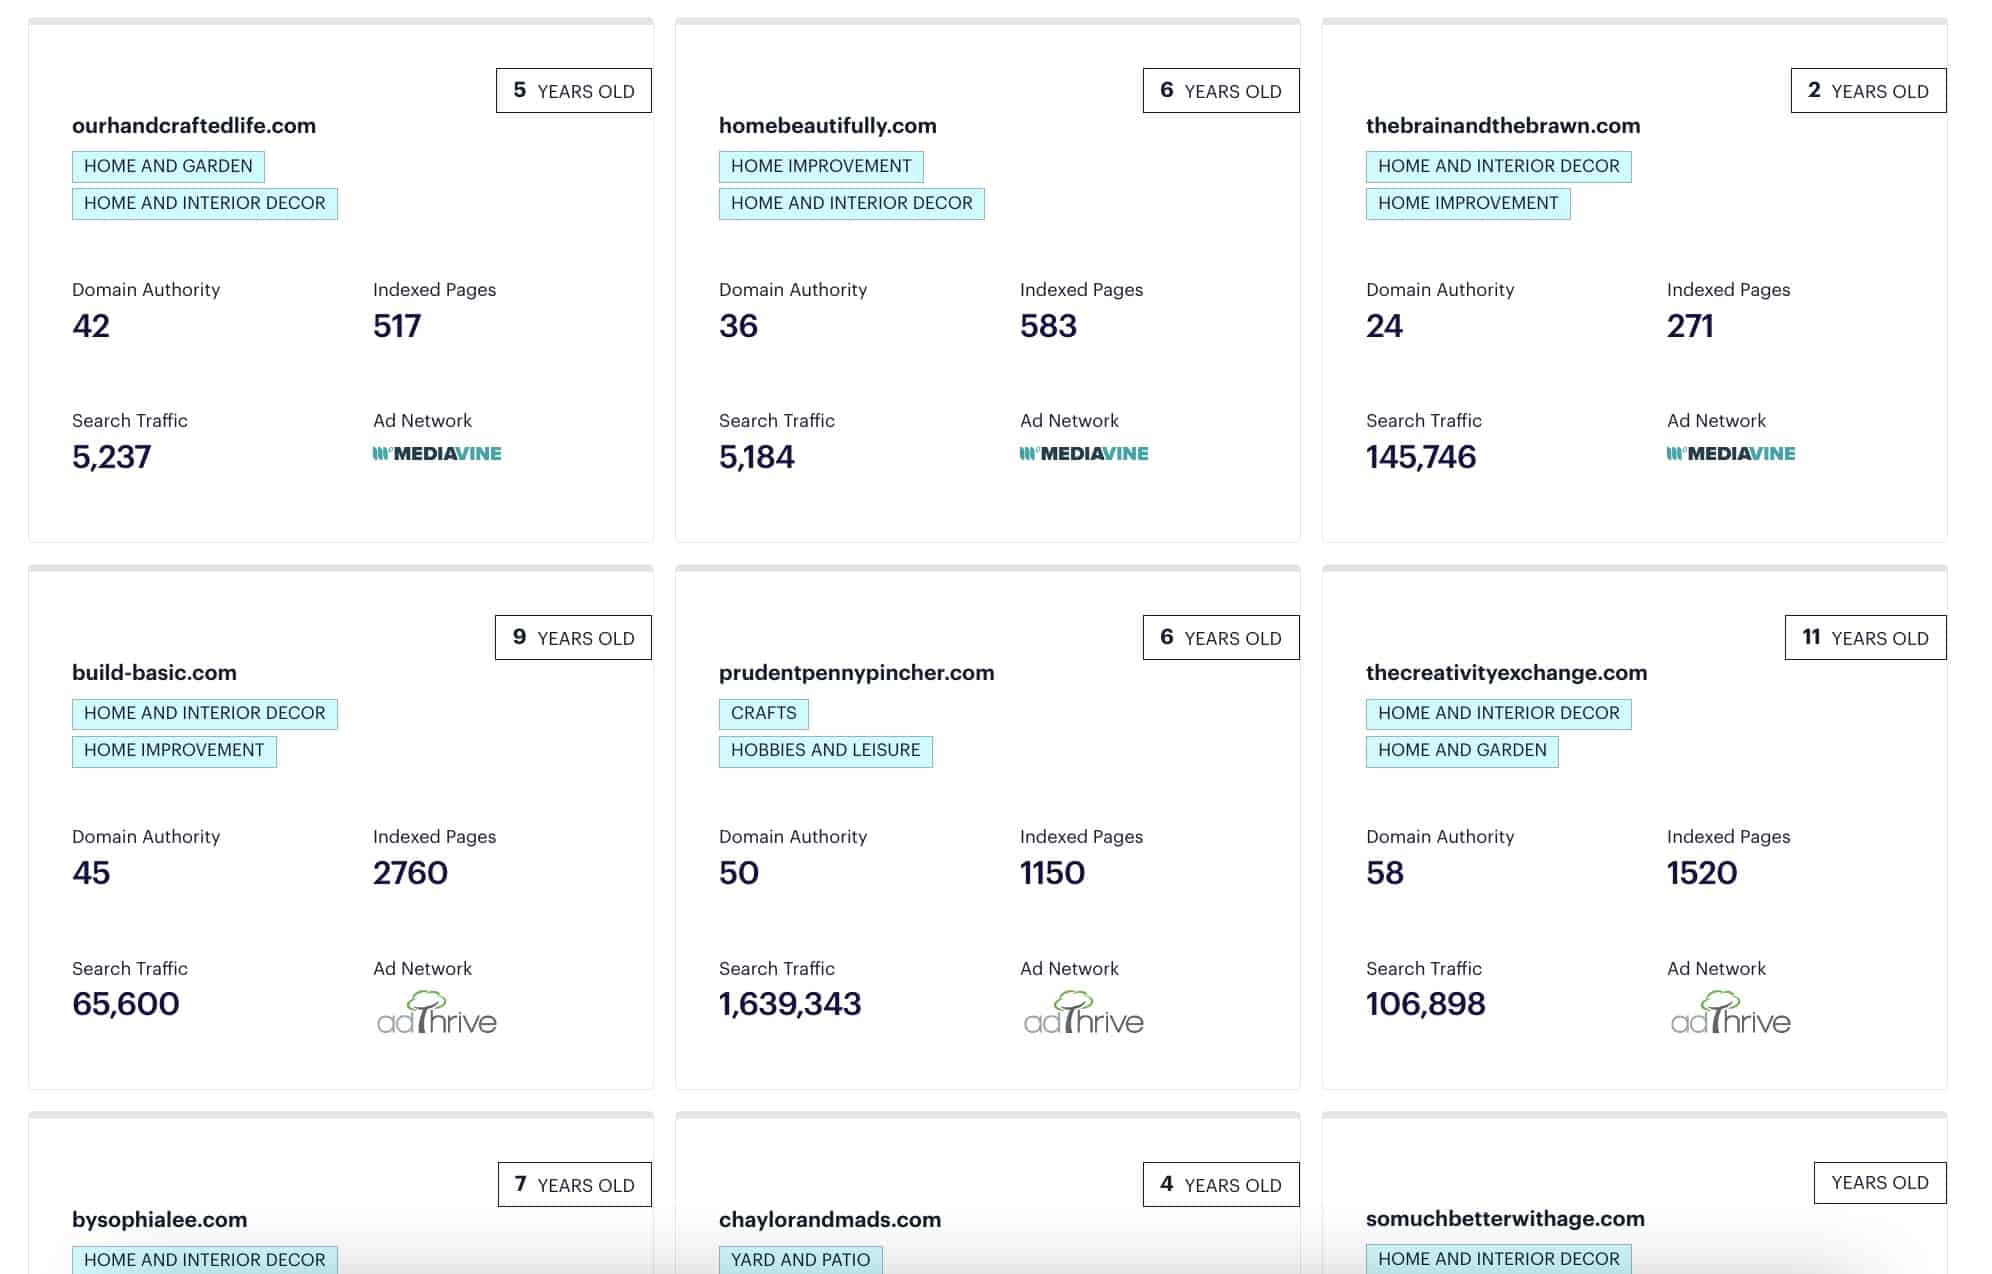
Task: Click indexed pages value 271
Action: click(x=1690, y=326)
